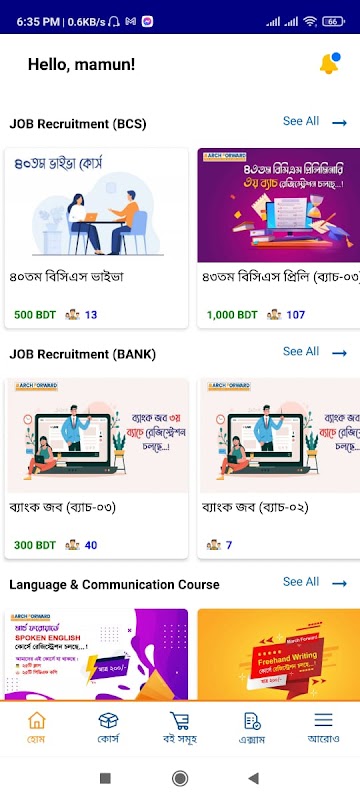Click arrow next to BCS See All

tap(340, 123)
